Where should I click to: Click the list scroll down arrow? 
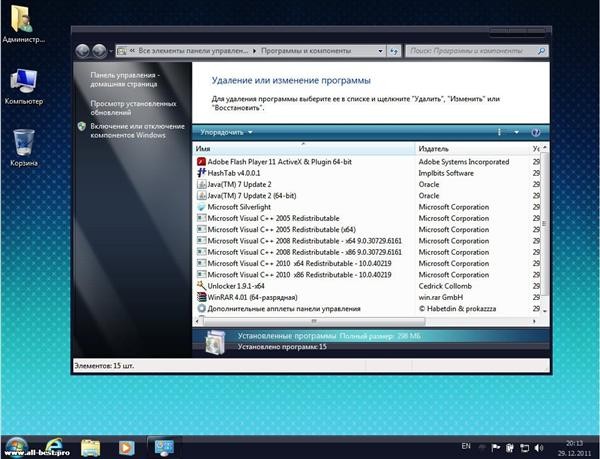pos(545,311)
